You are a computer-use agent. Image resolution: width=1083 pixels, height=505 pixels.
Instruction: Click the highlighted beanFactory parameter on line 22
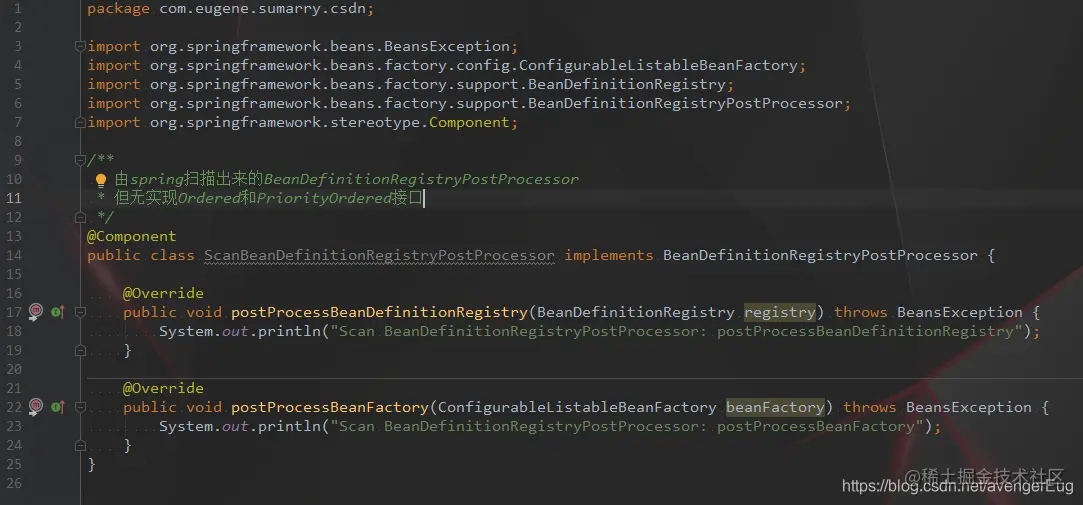pyautogui.click(x=775, y=407)
